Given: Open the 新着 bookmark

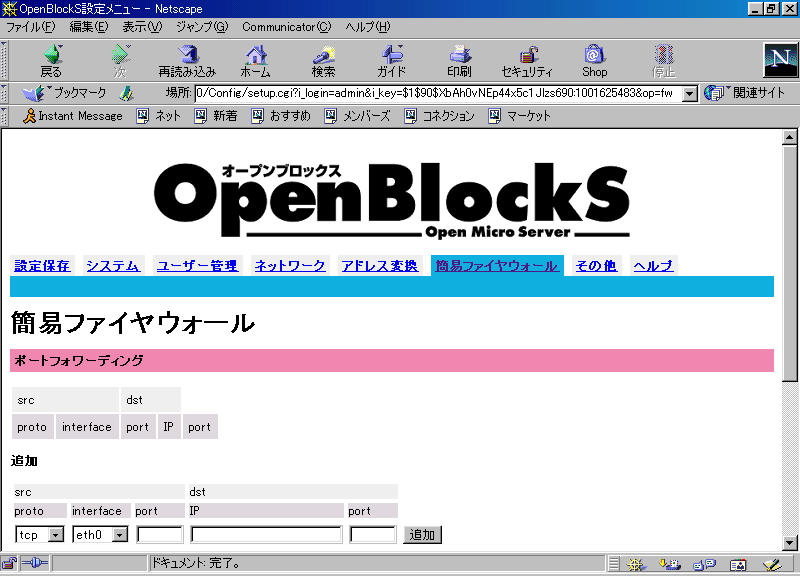Looking at the screenshot, I should pos(216,116).
